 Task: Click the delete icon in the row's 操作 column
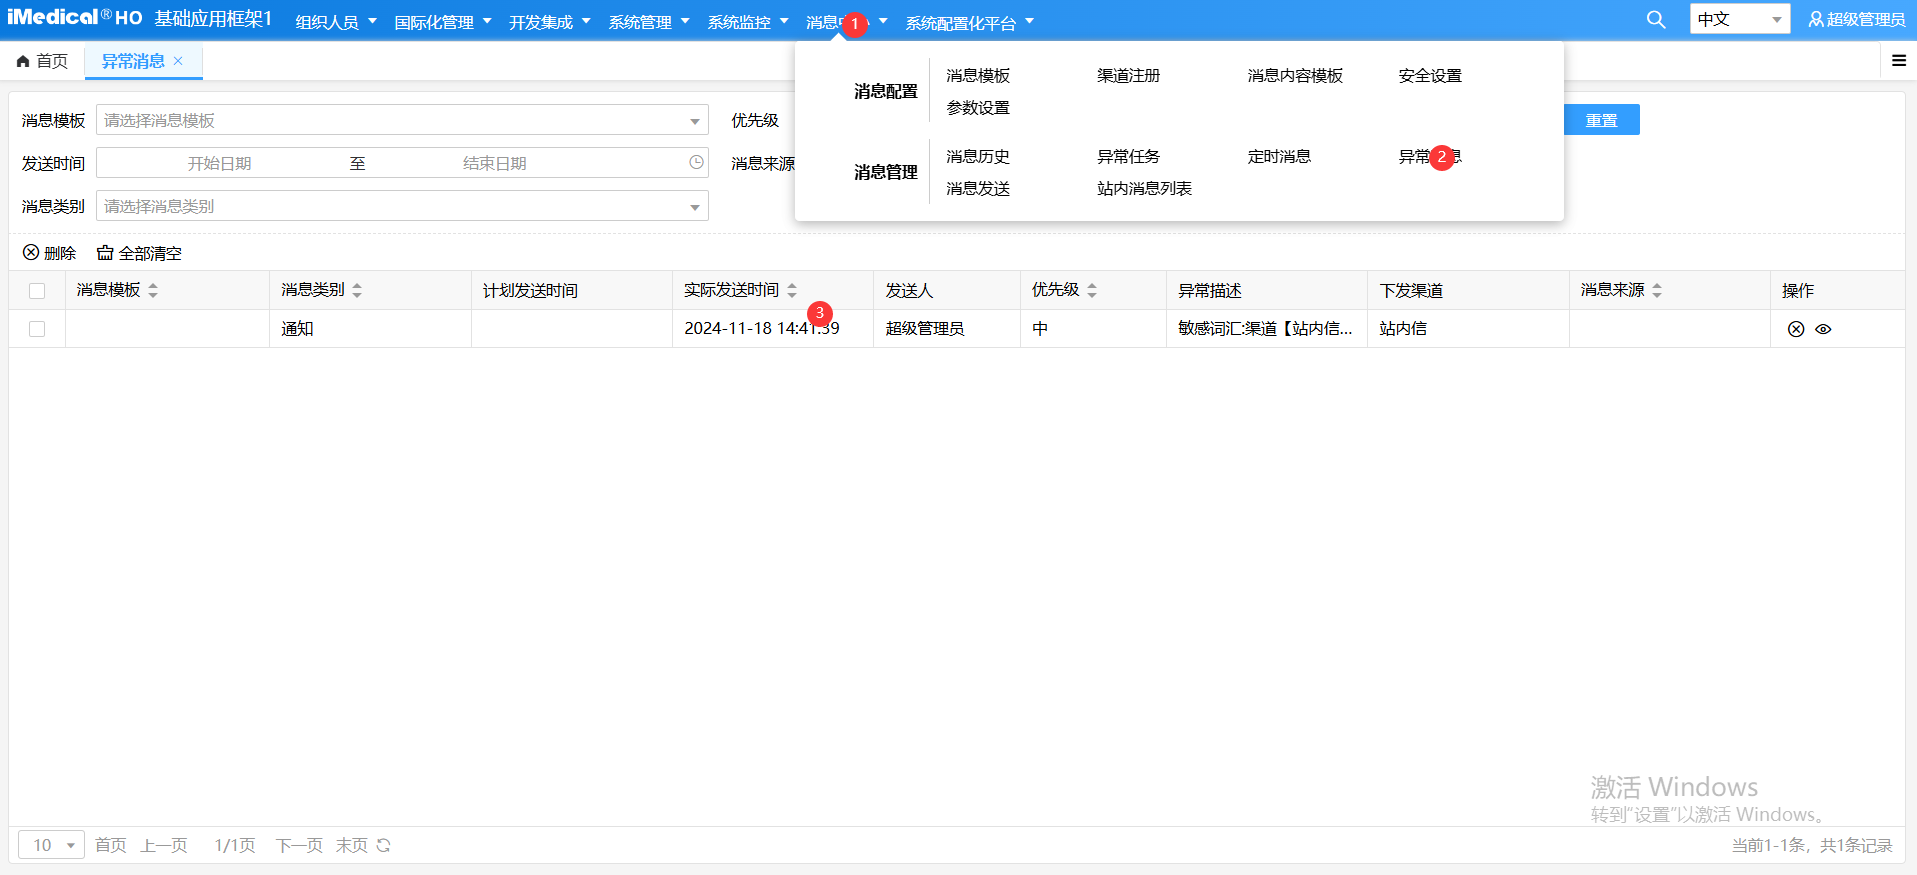[1796, 329]
